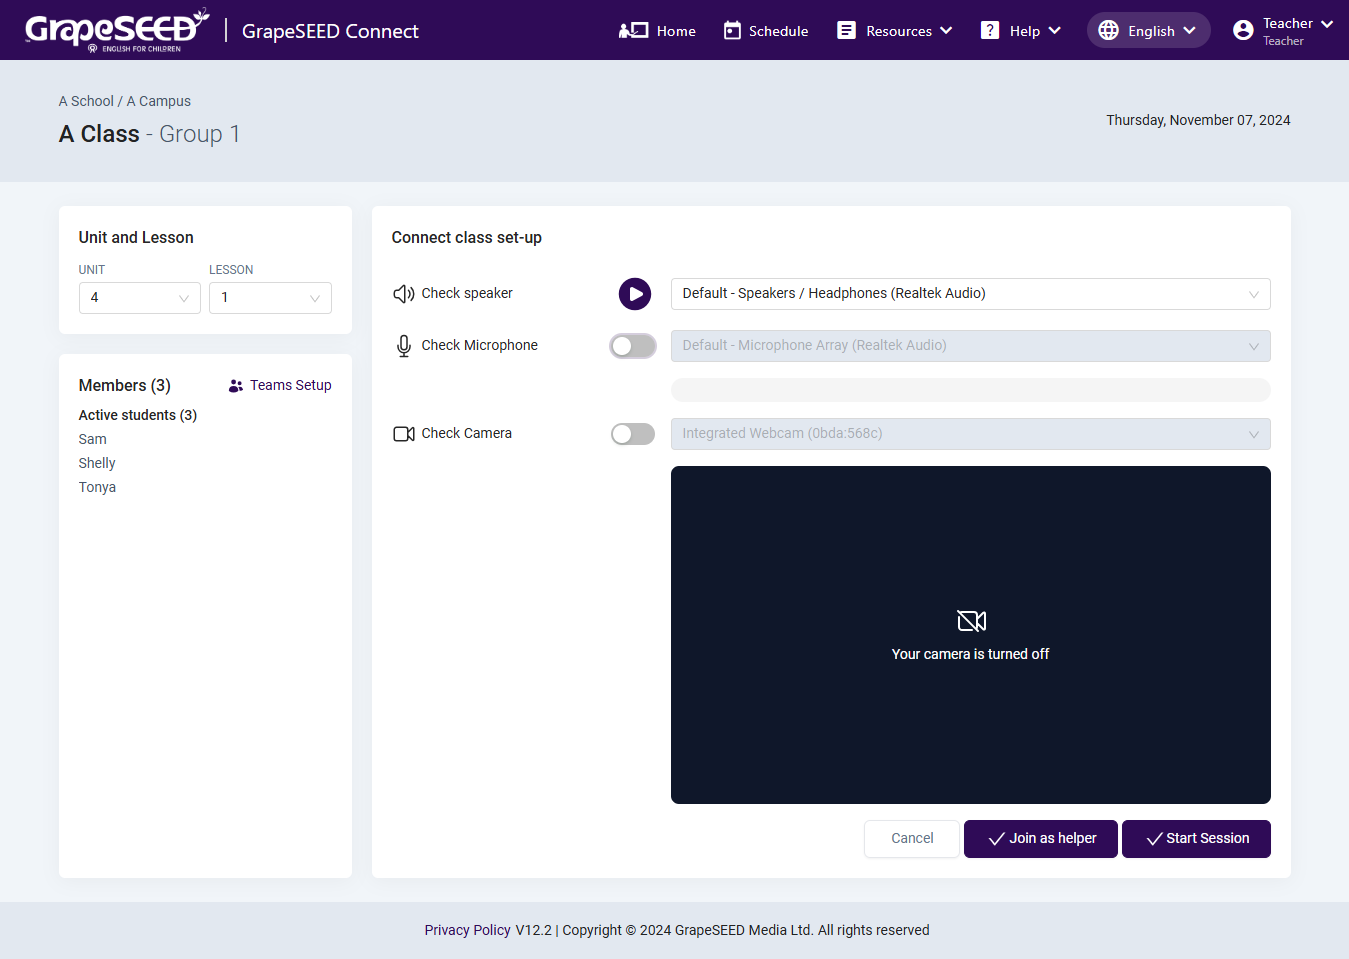This screenshot has width=1349, height=959.
Task: Click Start Session
Action: [1196, 839]
